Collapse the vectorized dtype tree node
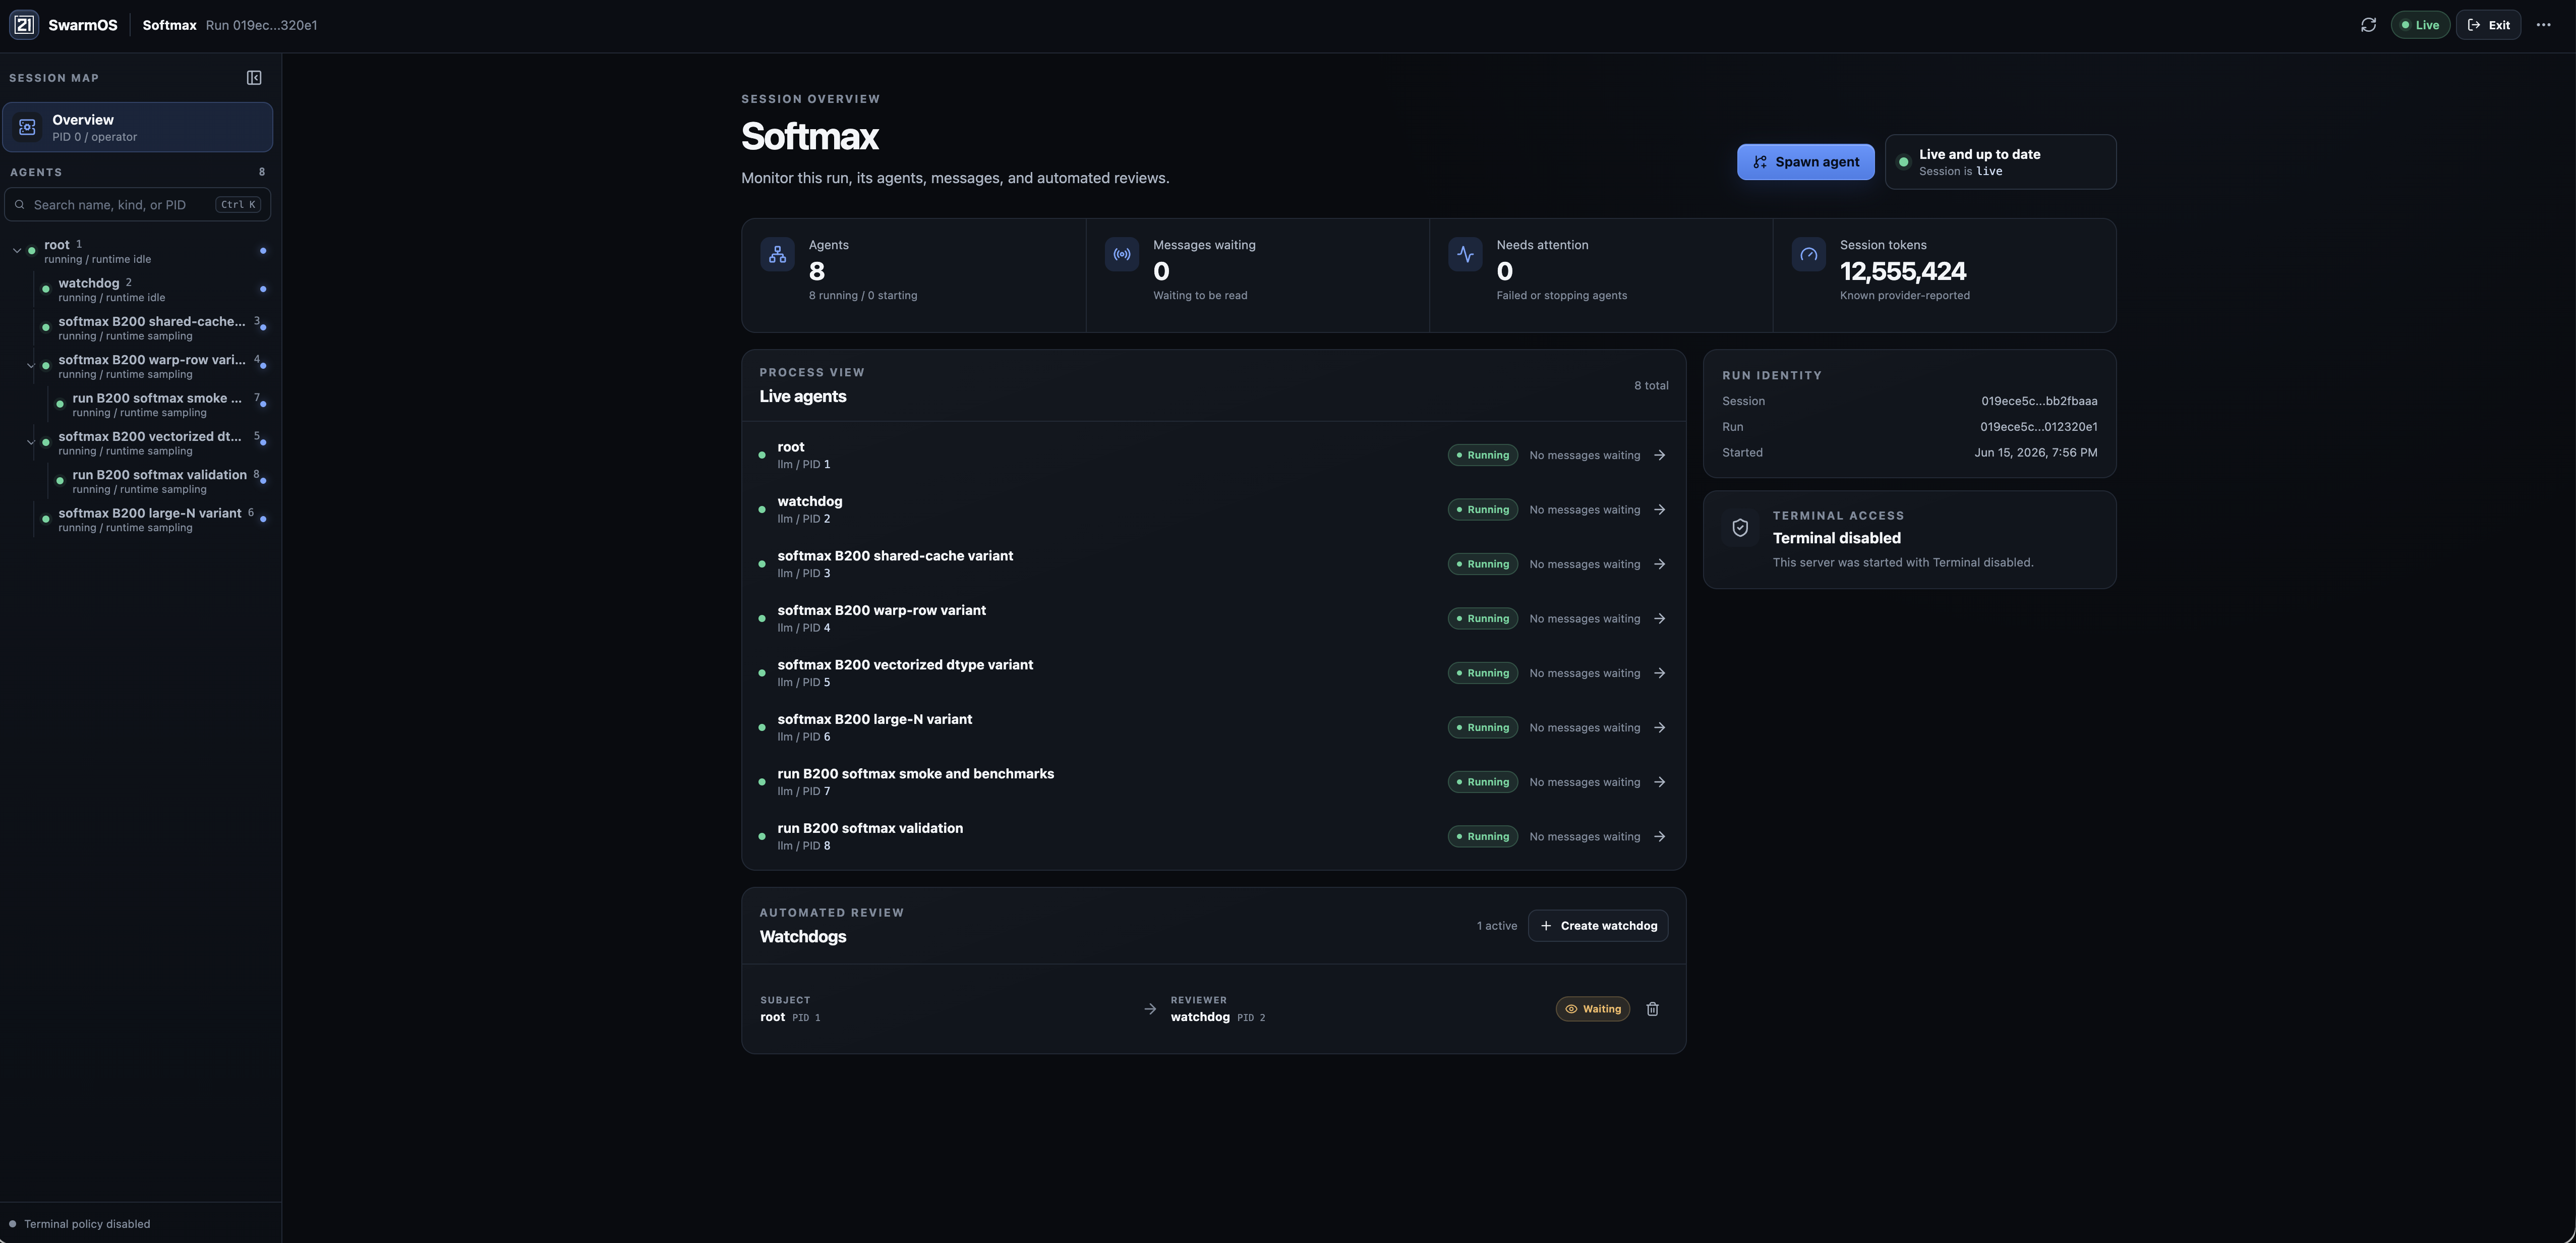The image size is (2576, 1243). (31, 442)
